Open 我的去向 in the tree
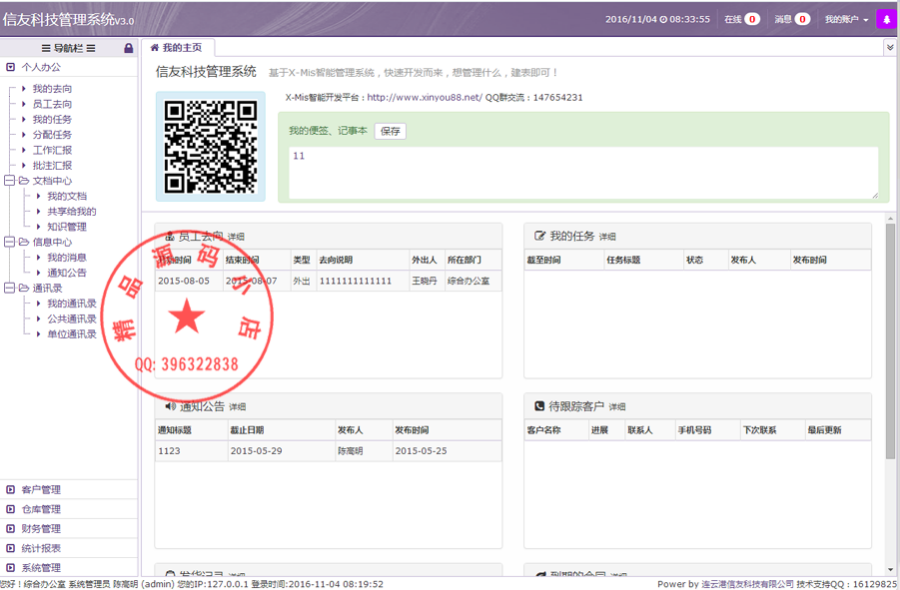This screenshot has height=590, width=900. [52, 88]
